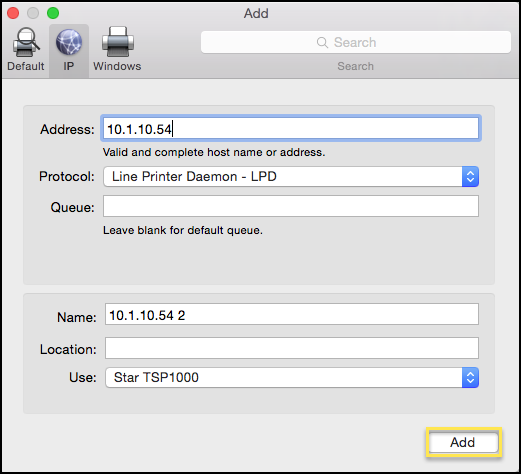This screenshot has height=474, width=521.
Task: Open the Windows printer icon tab
Action: click(x=118, y=42)
